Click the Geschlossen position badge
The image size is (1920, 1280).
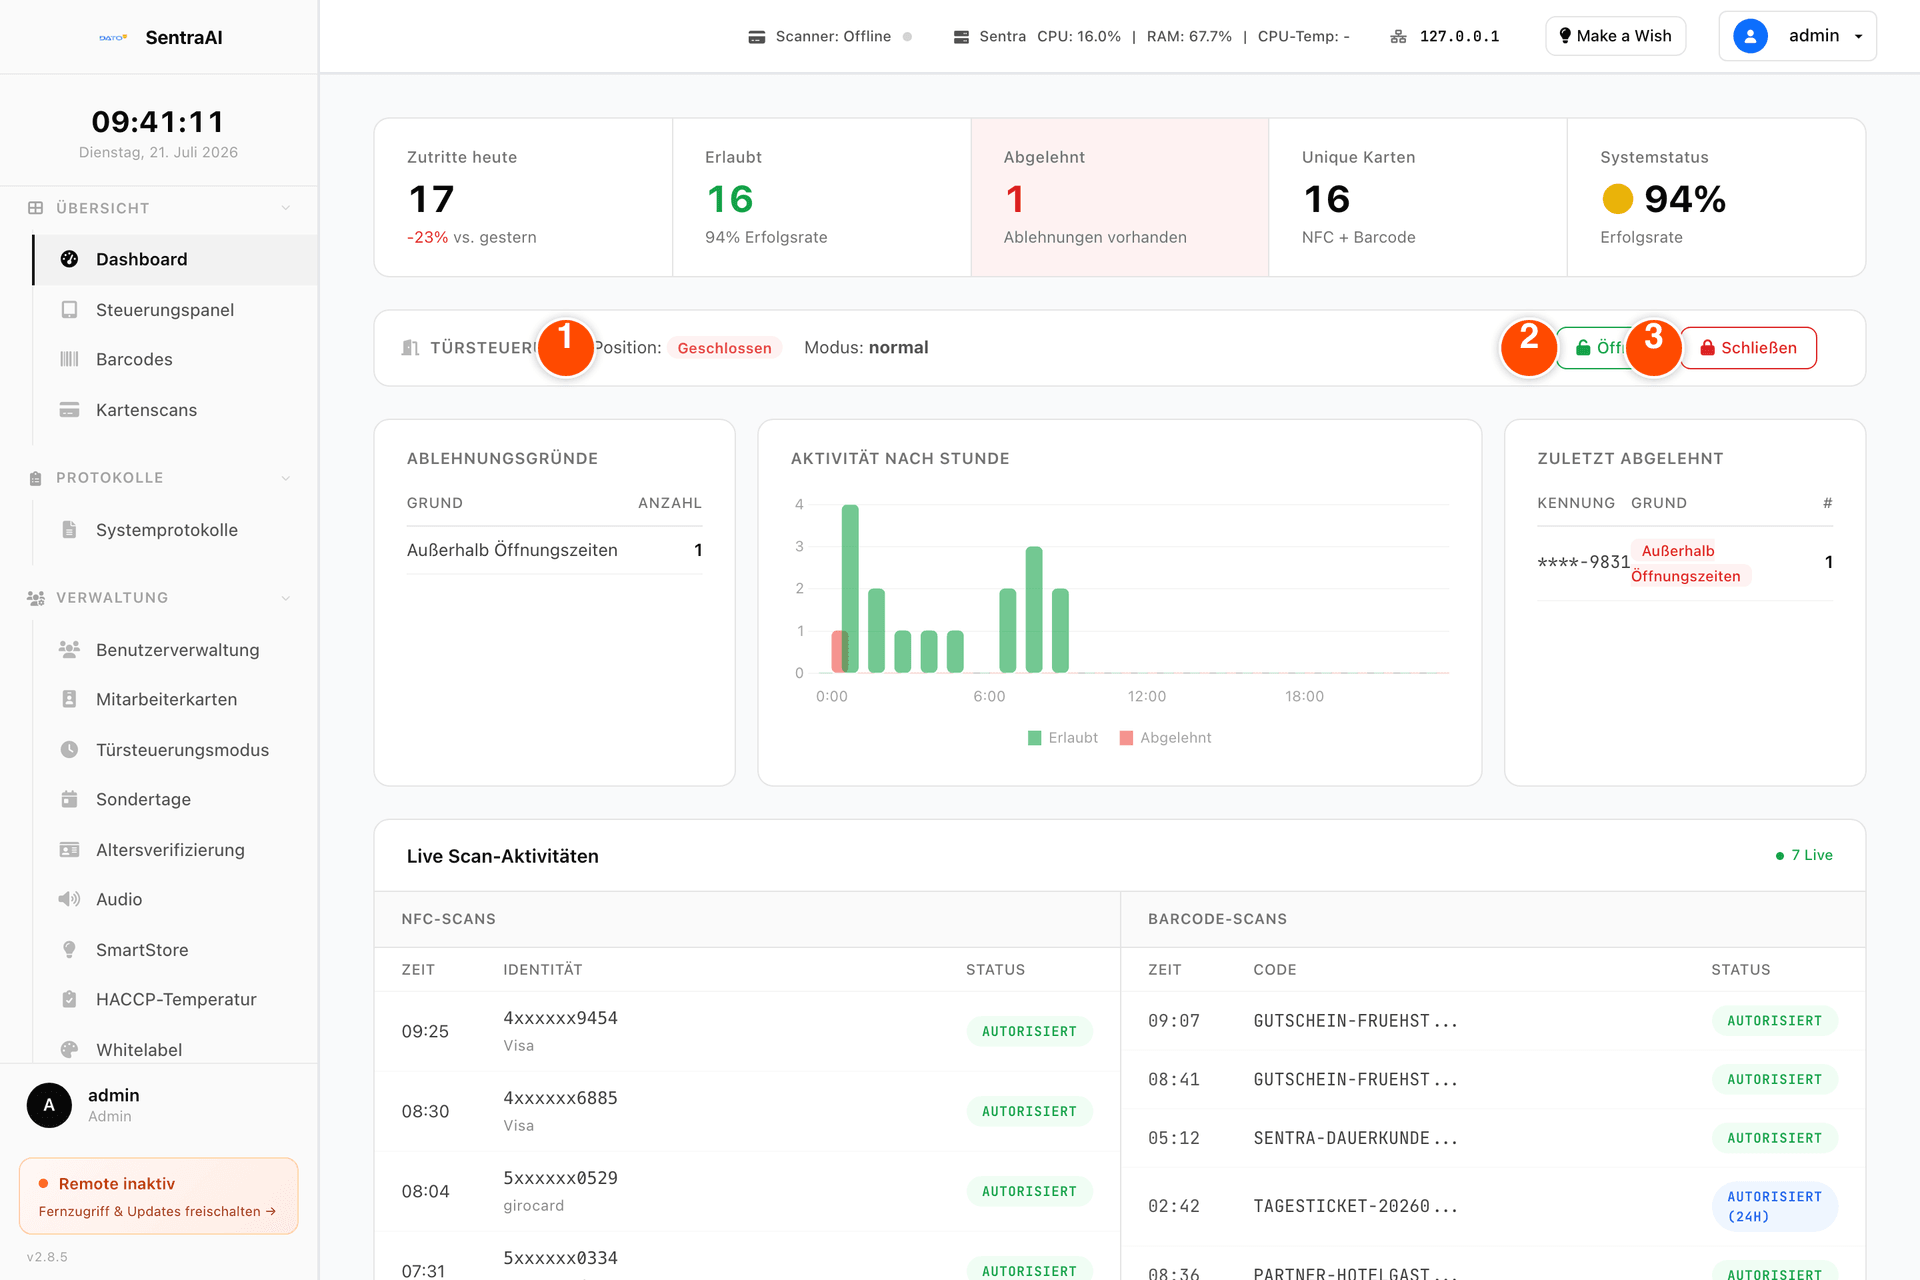coord(724,348)
